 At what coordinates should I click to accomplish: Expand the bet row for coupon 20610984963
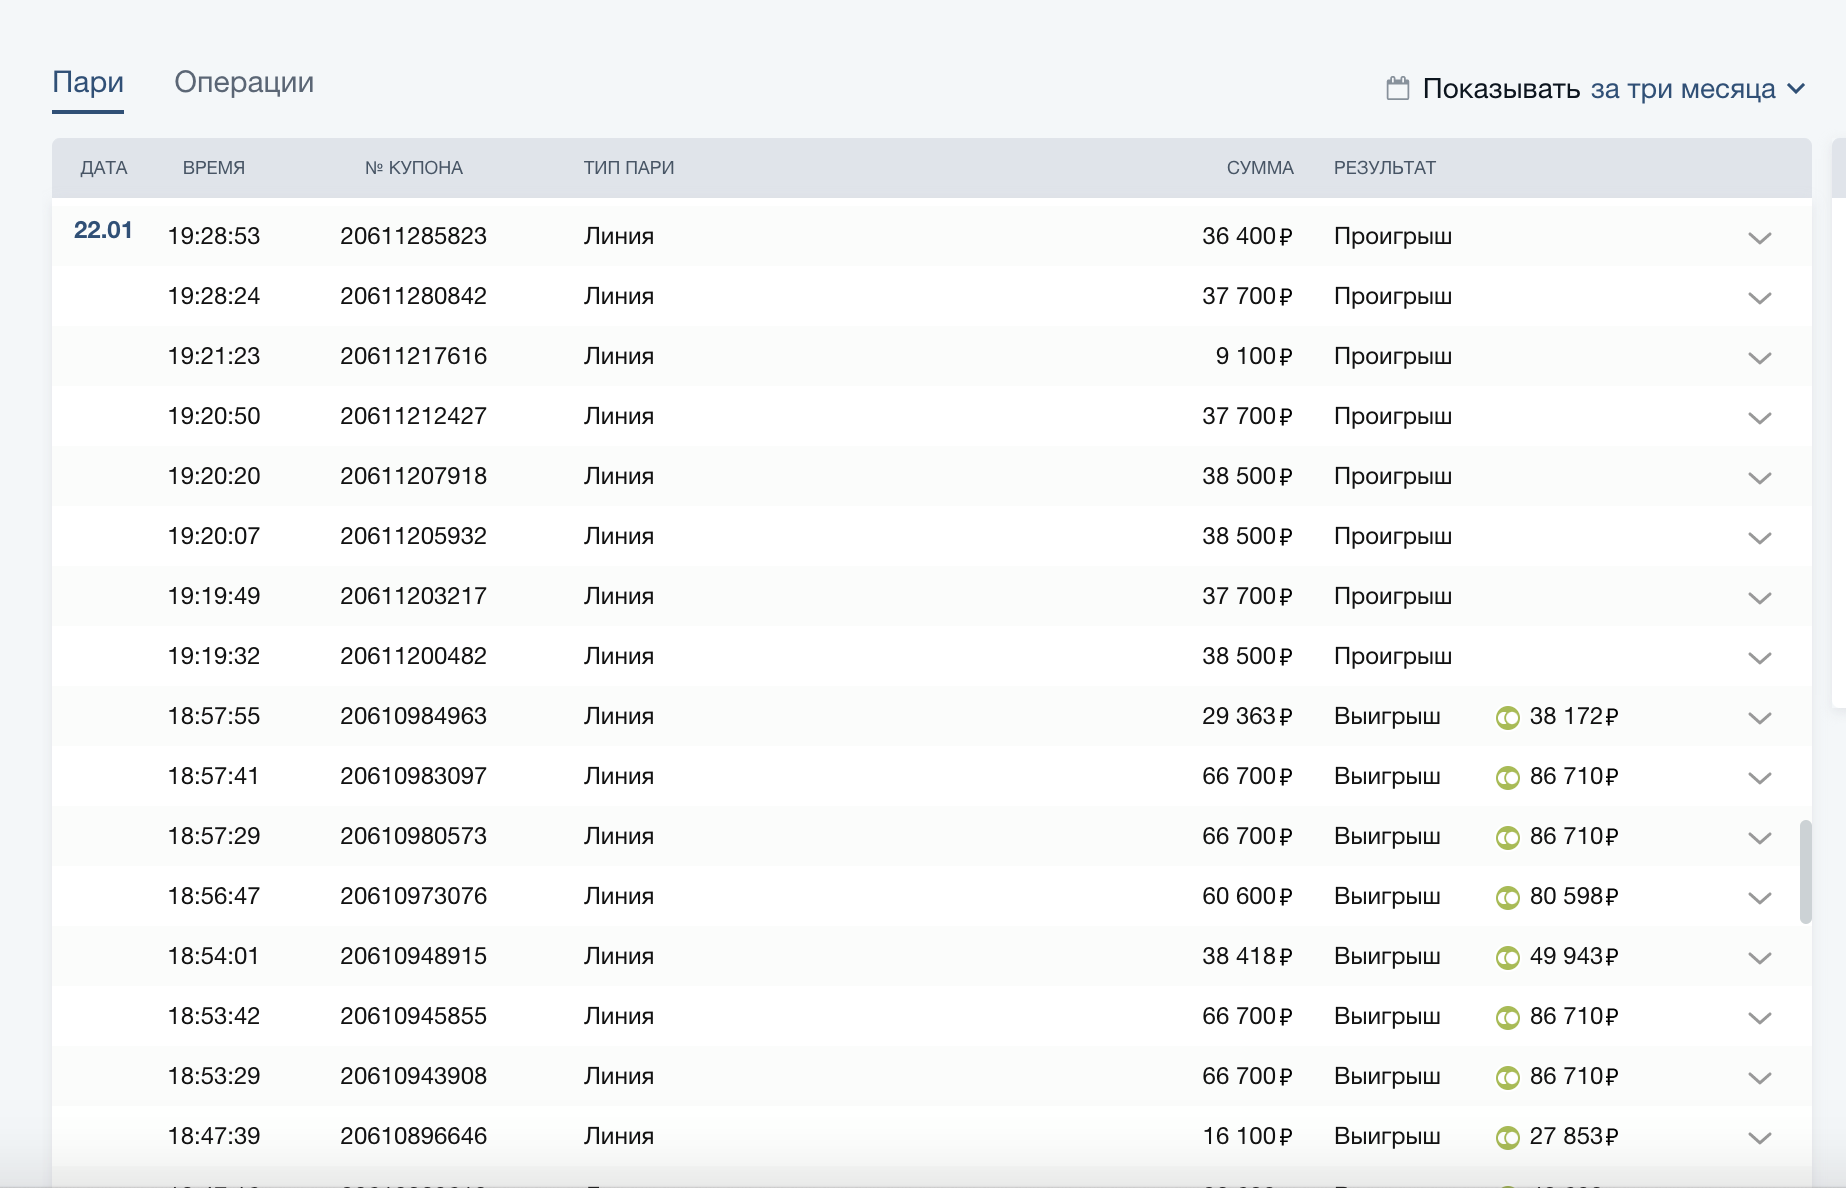pyautogui.click(x=1759, y=718)
